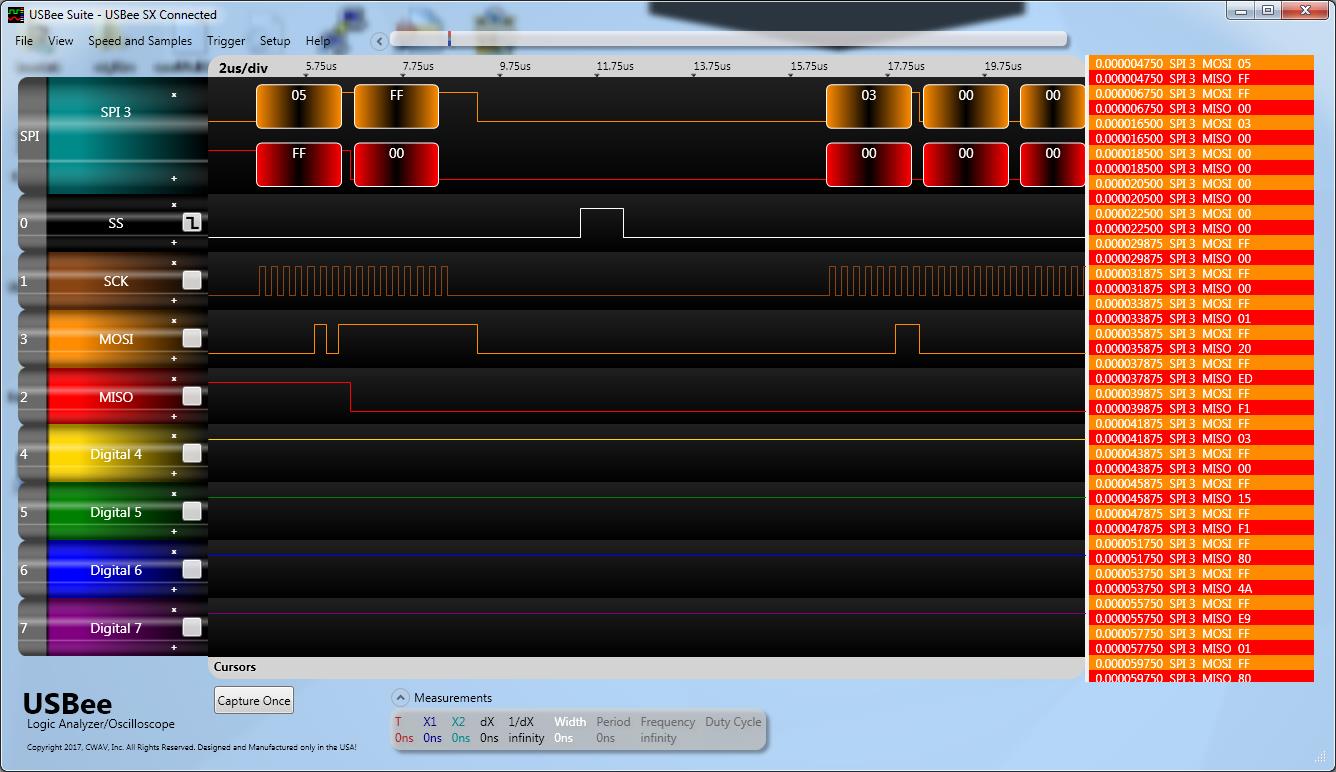
Task: Click the plus icon under MISO channel
Action: (x=174, y=416)
